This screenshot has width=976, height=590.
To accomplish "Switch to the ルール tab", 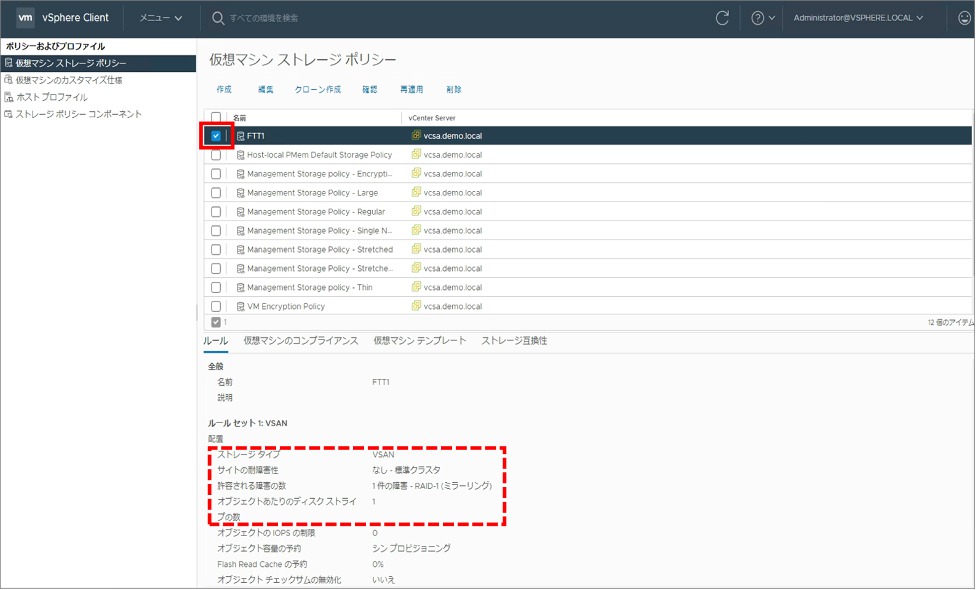I will [215, 341].
